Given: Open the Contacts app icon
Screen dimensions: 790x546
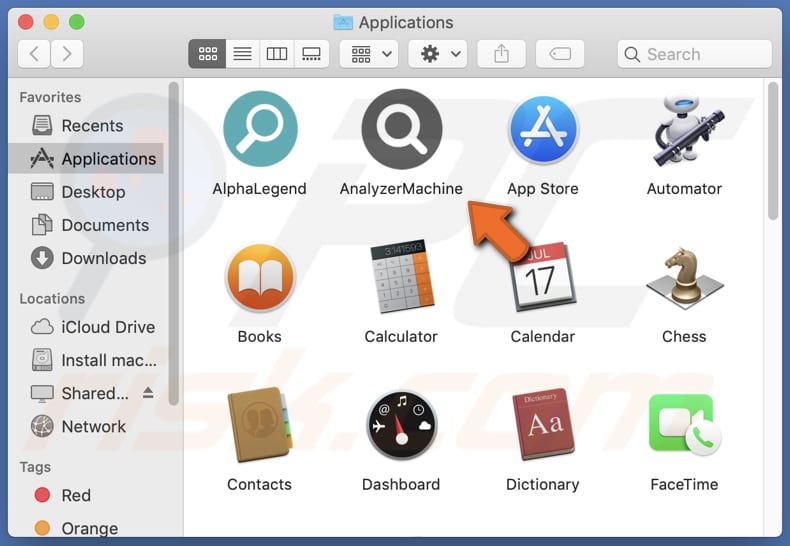Looking at the screenshot, I should point(259,424).
